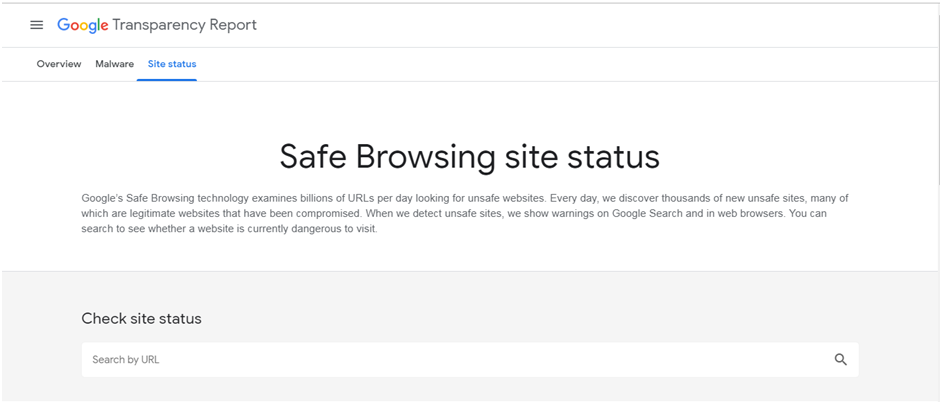
Task: Click the blue underline beneath Site status
Action: pyautogui.click(x=167, y=80)
